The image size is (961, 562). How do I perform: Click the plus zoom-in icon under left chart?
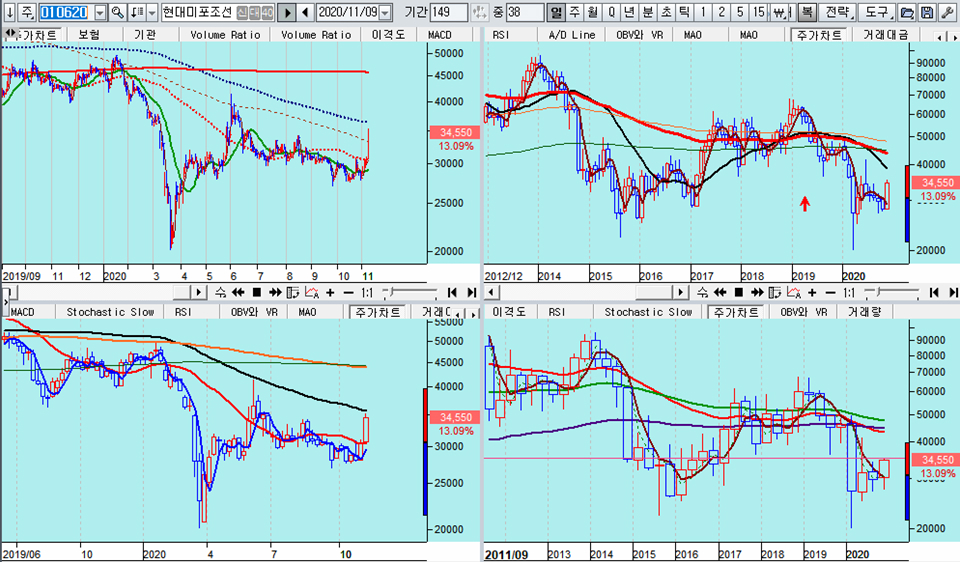click(x=330, y=293)
